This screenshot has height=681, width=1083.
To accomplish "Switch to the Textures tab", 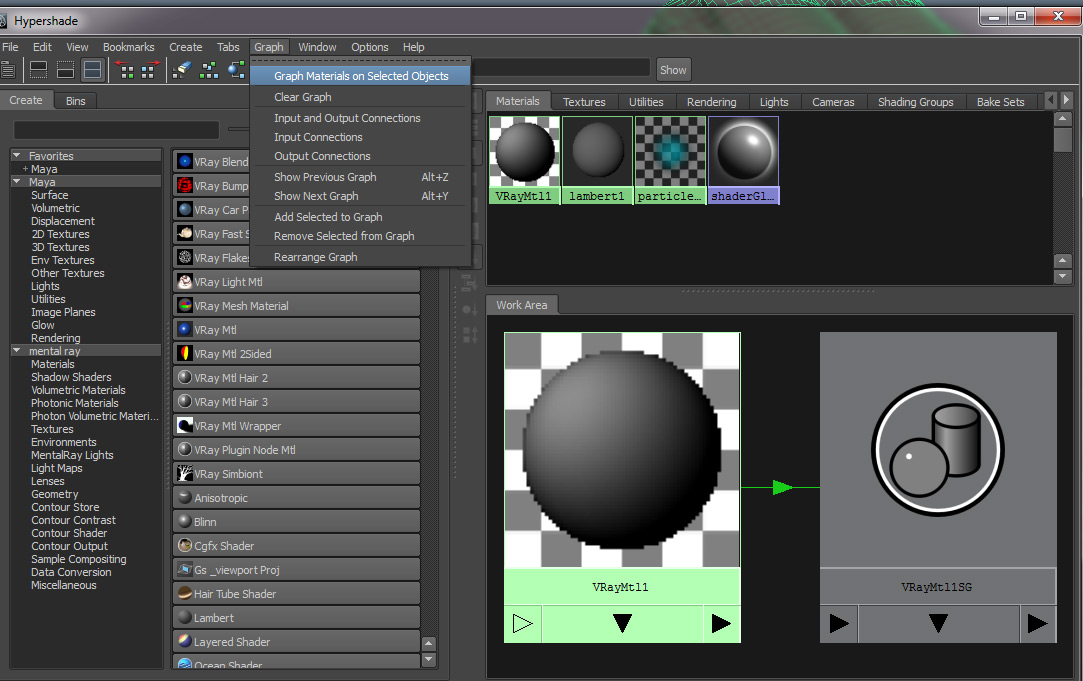I will pyautogui.click(x=584, y=101).
